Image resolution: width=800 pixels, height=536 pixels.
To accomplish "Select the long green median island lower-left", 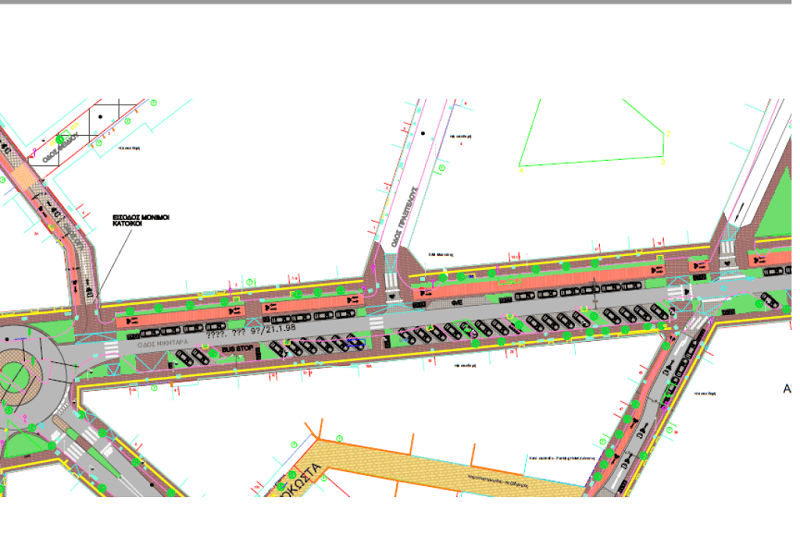I will click(x=94, y=452).
